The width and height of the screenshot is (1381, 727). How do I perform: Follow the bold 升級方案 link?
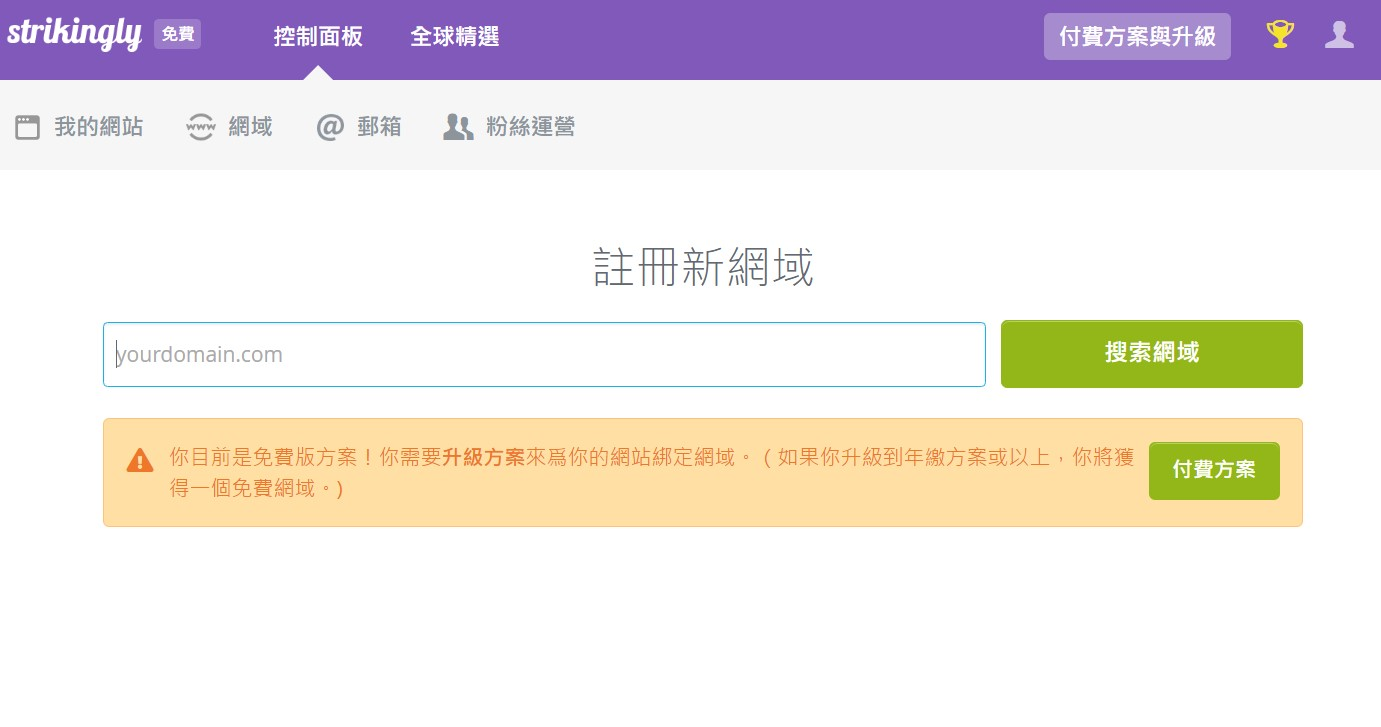point(483,458)
